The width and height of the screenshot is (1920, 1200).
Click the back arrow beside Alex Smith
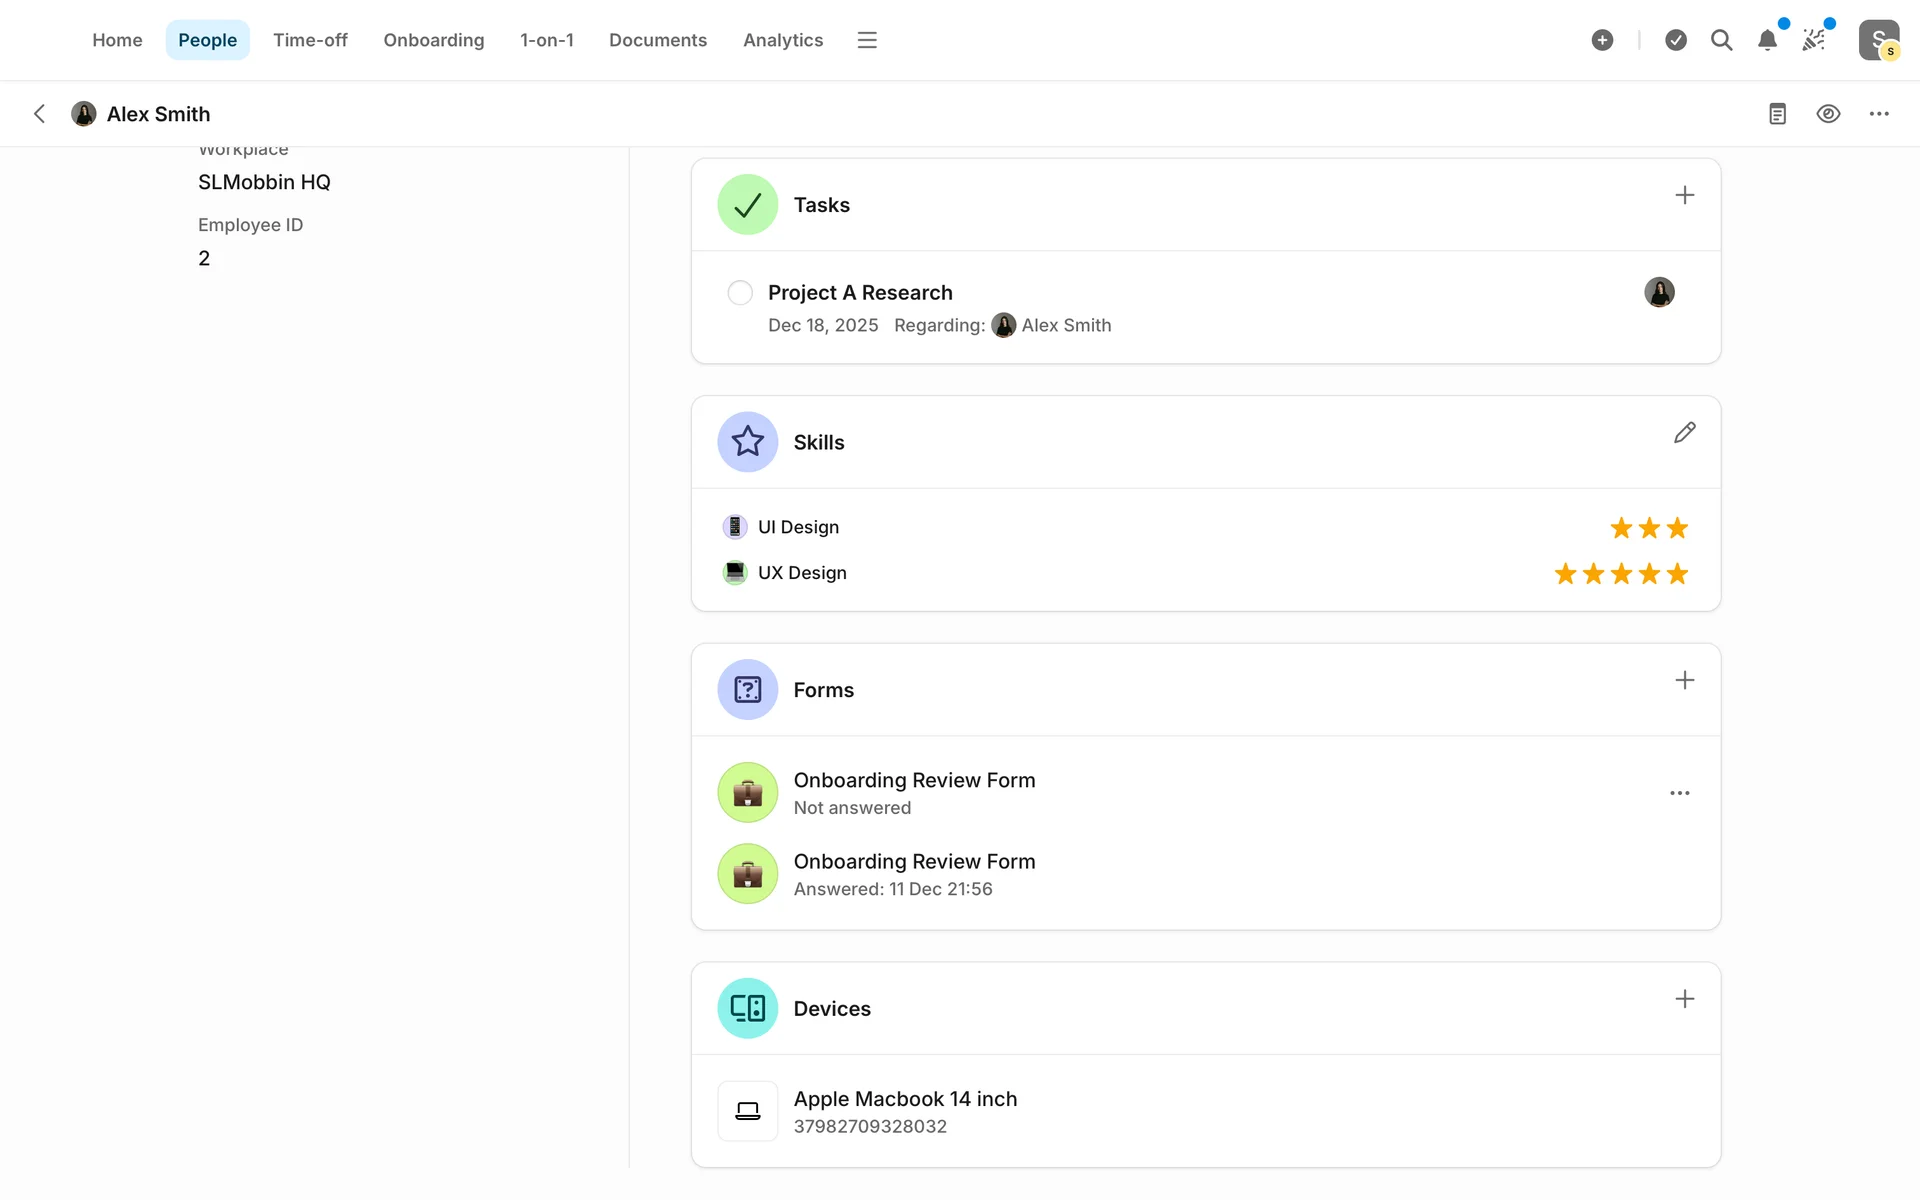39,114
